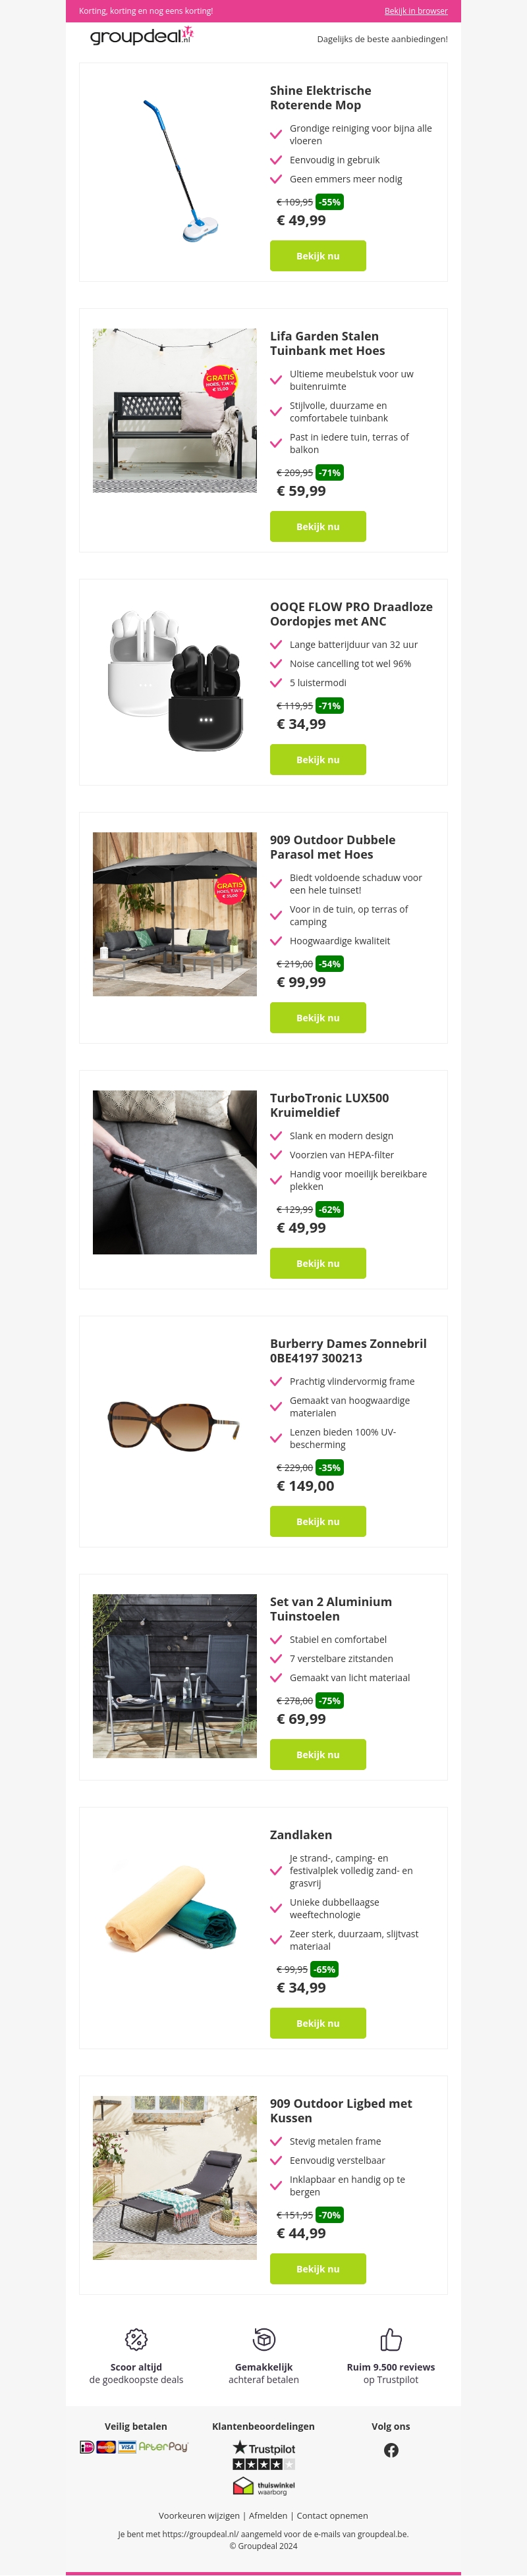Select the 'Zandlaken' product title
The height and width of the screenshot is (2576, 527).
(301, 1835)
